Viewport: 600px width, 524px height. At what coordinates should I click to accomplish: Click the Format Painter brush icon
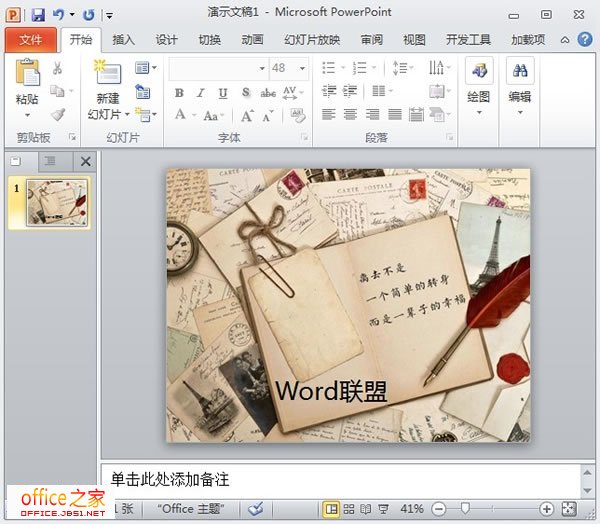(x=58, y=114)
